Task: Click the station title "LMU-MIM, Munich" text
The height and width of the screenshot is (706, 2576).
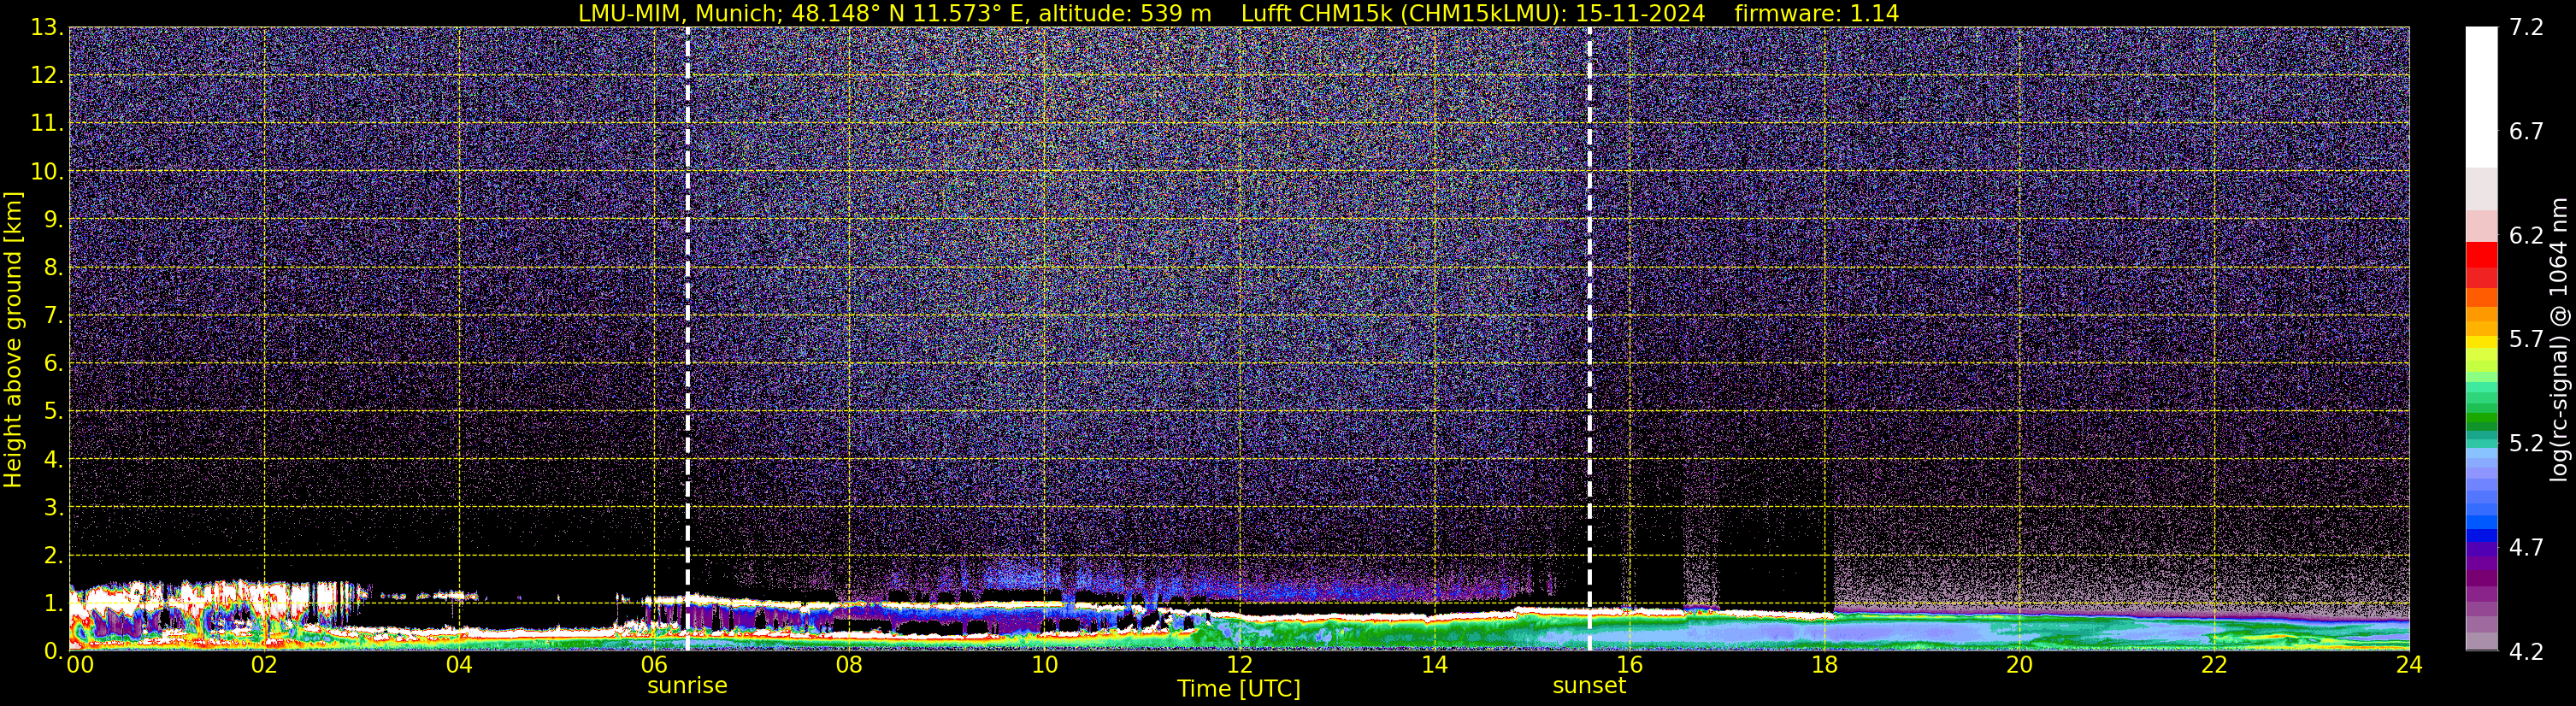Action: (x=675, y=13)
